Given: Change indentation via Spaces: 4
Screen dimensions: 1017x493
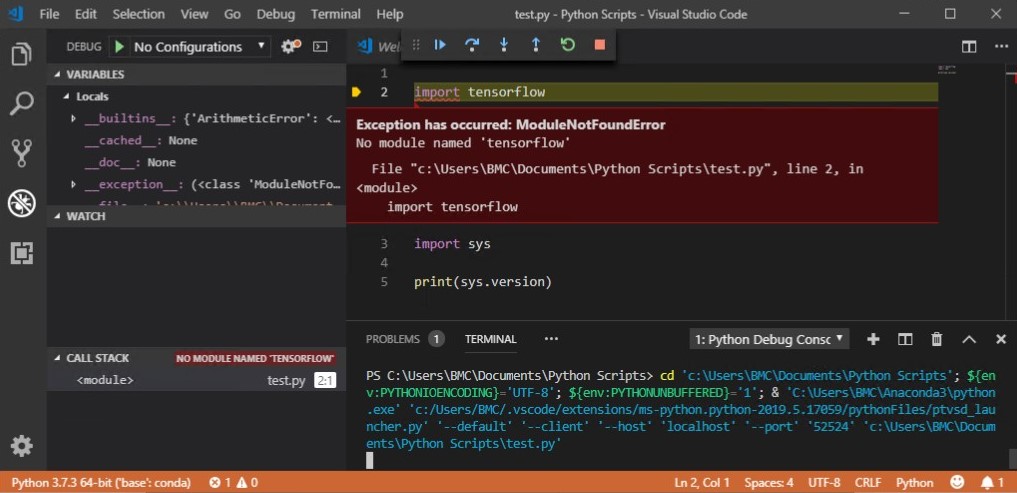Looking at the screenshot, I should coord(769,483).
